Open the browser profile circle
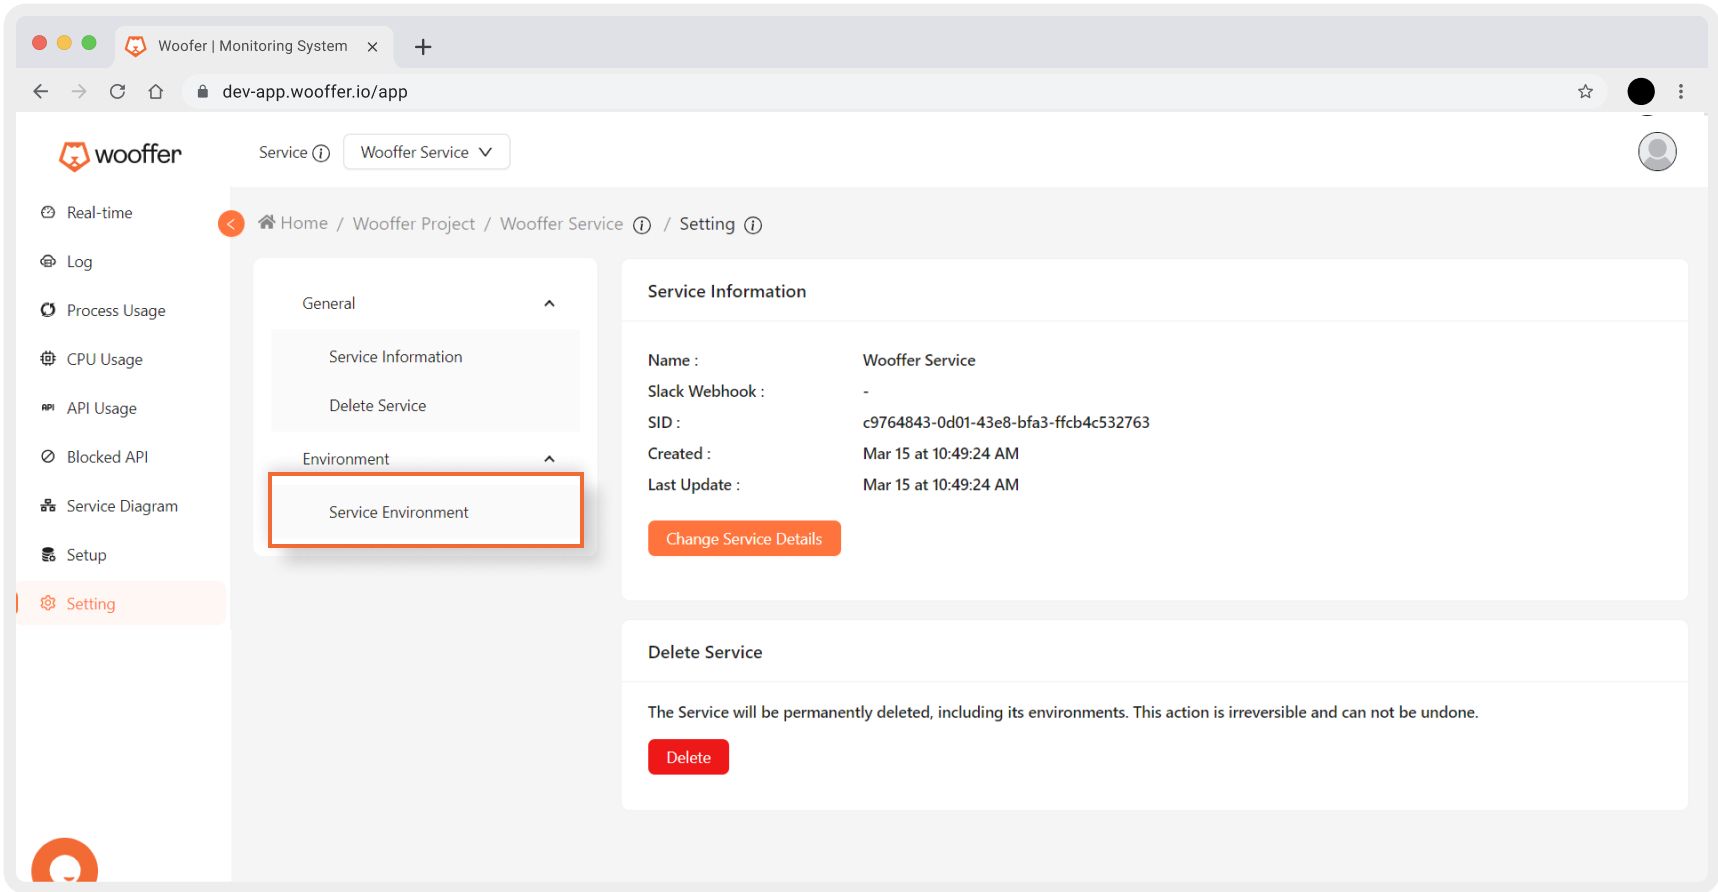Viewport: 1718px width, 892px height. (1641, 91)
